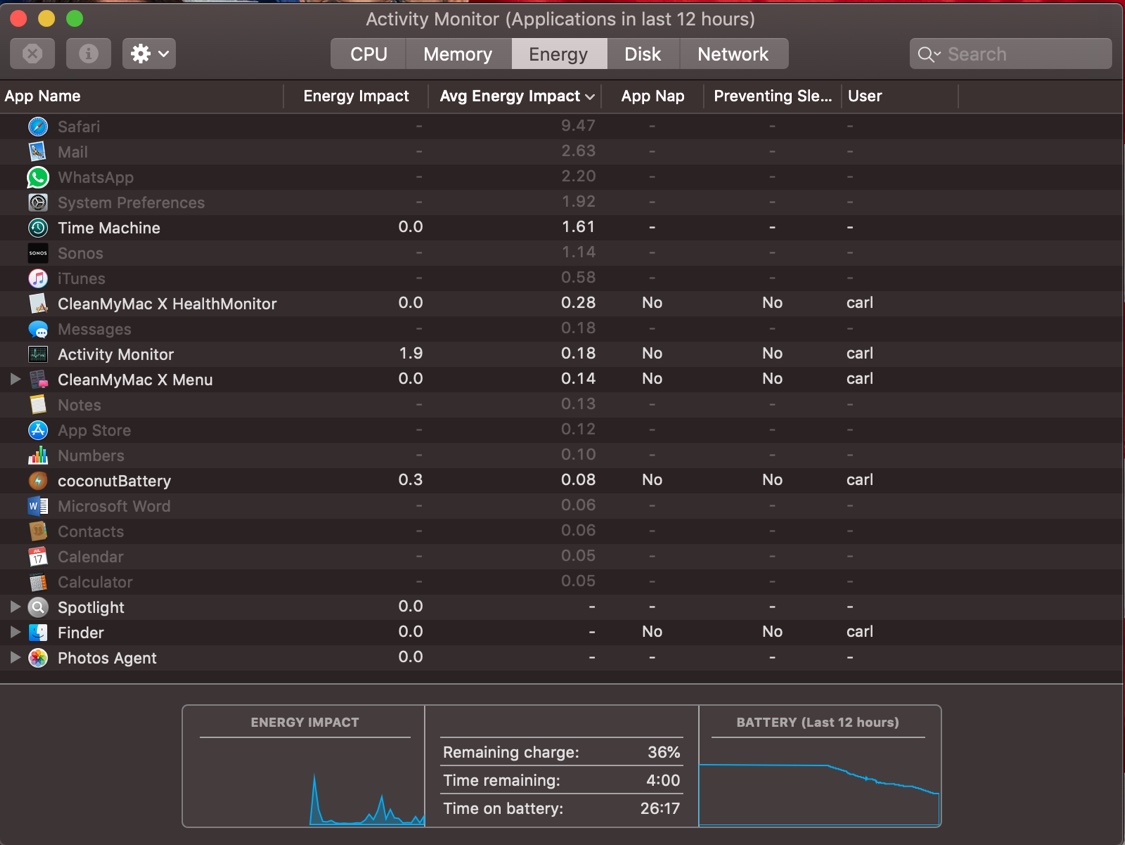Switch to the CPU tab

[x=368, y=54]
